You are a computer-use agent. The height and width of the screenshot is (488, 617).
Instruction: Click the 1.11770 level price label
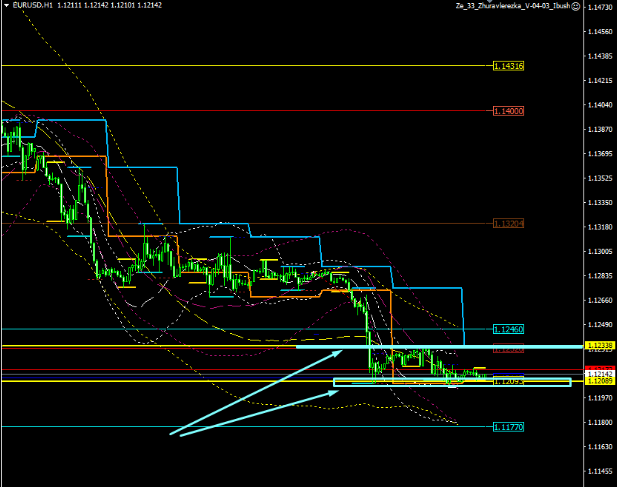click(x=509, y=427)
